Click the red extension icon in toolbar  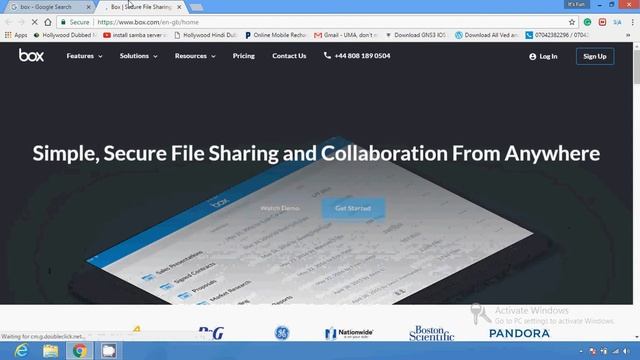pyautogui.click(x=602, y=22)
